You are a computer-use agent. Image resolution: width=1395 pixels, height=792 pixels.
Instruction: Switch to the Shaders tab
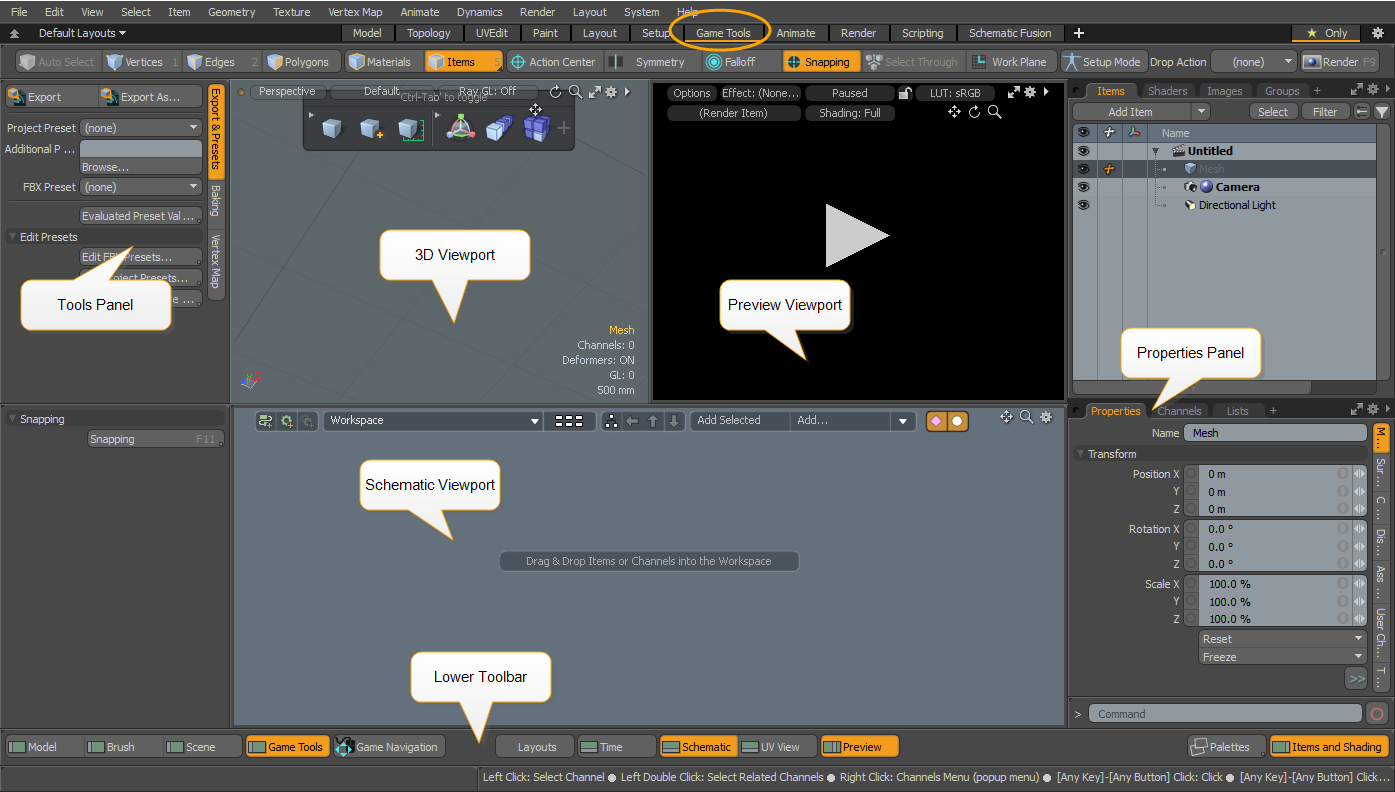1168,91
